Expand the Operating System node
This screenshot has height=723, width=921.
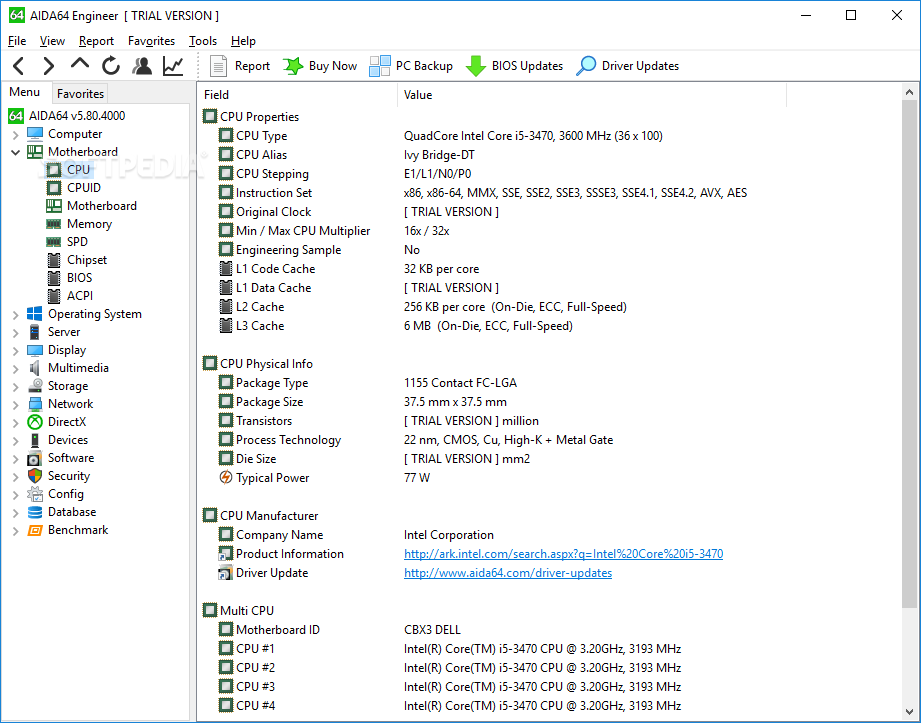tap(16, 315)
